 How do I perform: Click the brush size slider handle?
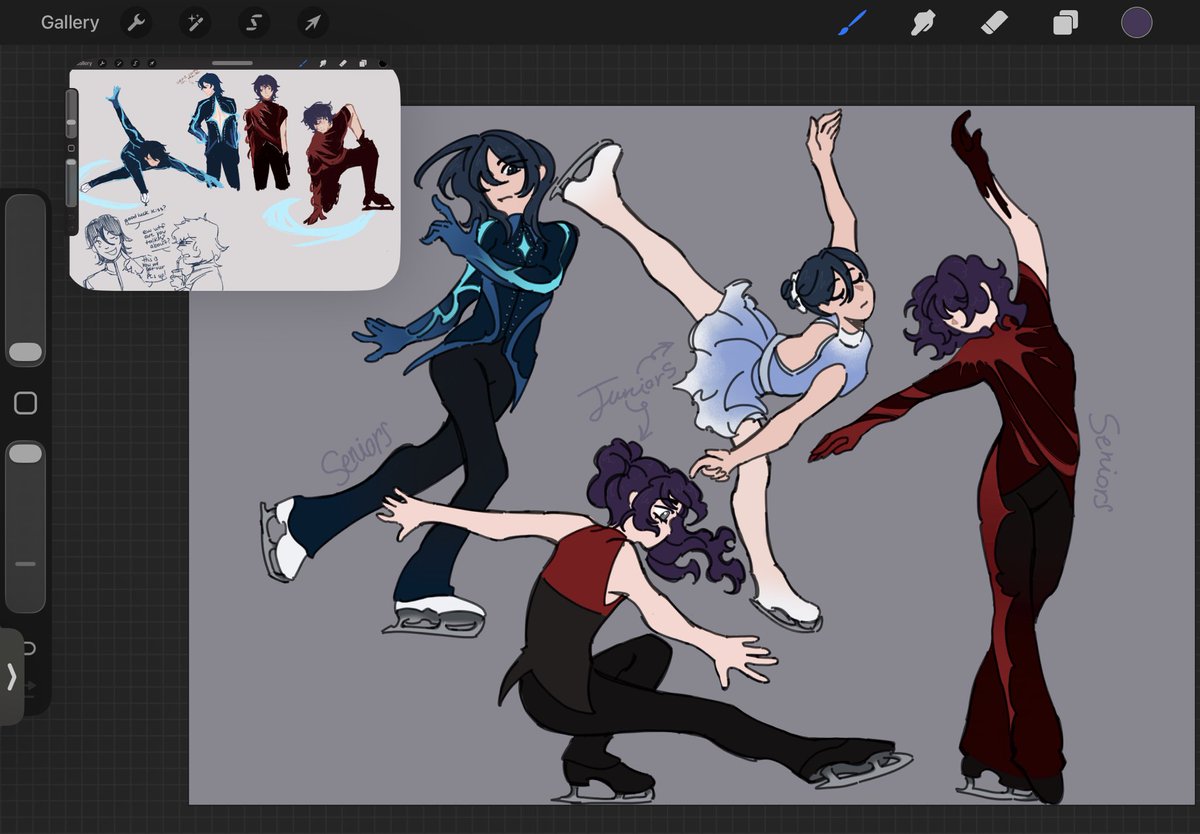[25, 352]
